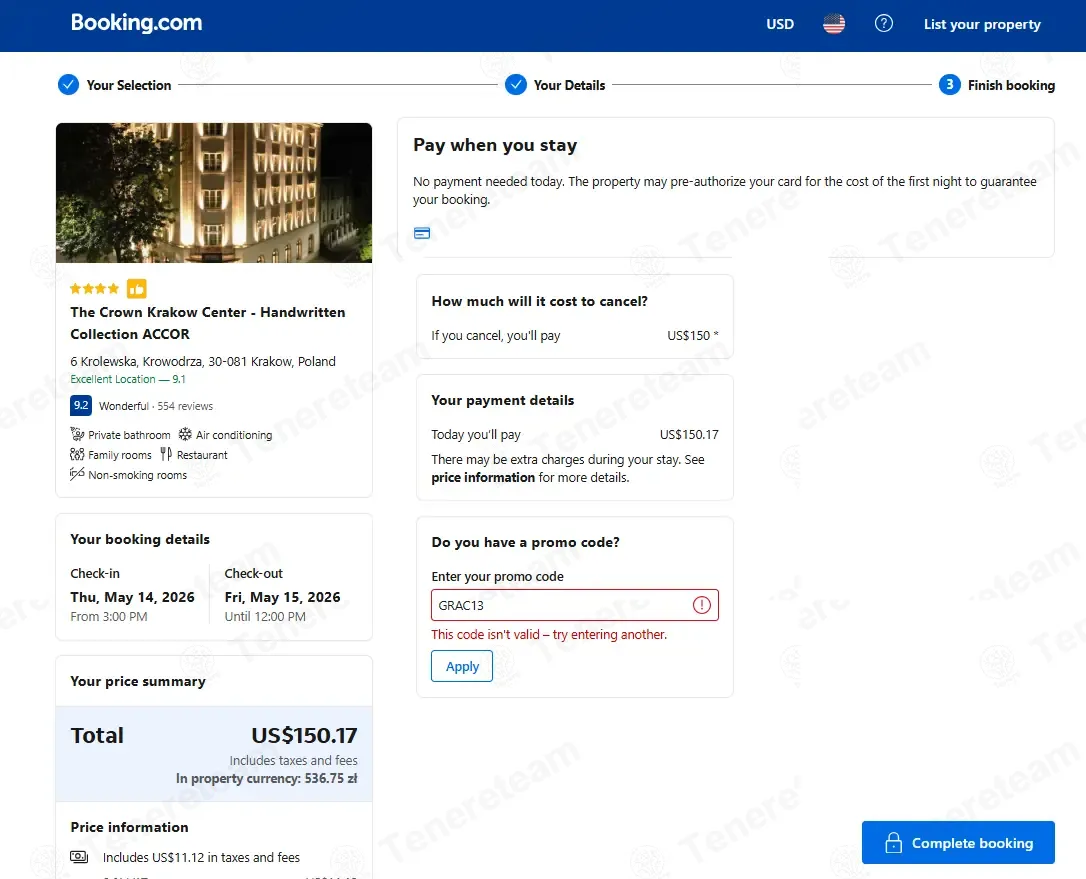
Task: Click the From 3:00 PM check-in time
Action: [x=109, y=616]
